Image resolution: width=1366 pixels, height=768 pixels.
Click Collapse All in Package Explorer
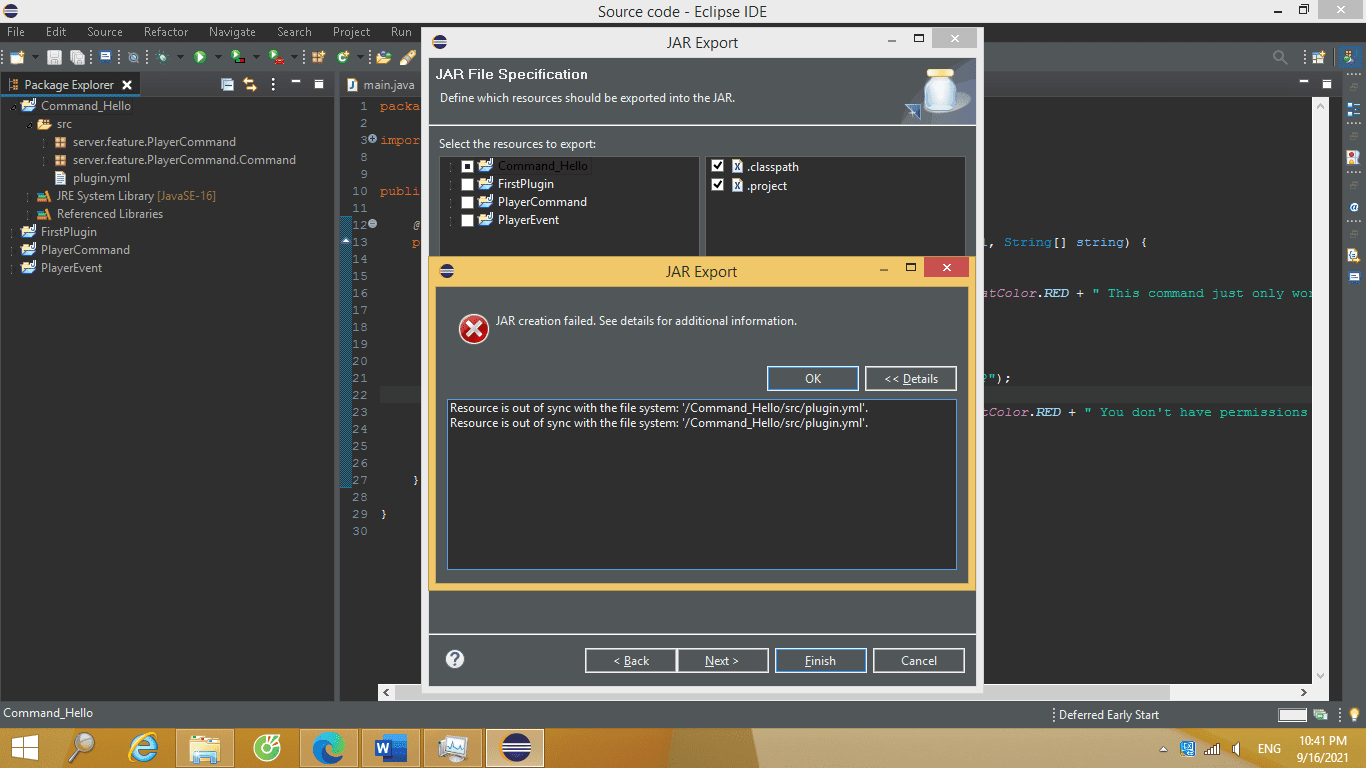(x=227, y=85)
